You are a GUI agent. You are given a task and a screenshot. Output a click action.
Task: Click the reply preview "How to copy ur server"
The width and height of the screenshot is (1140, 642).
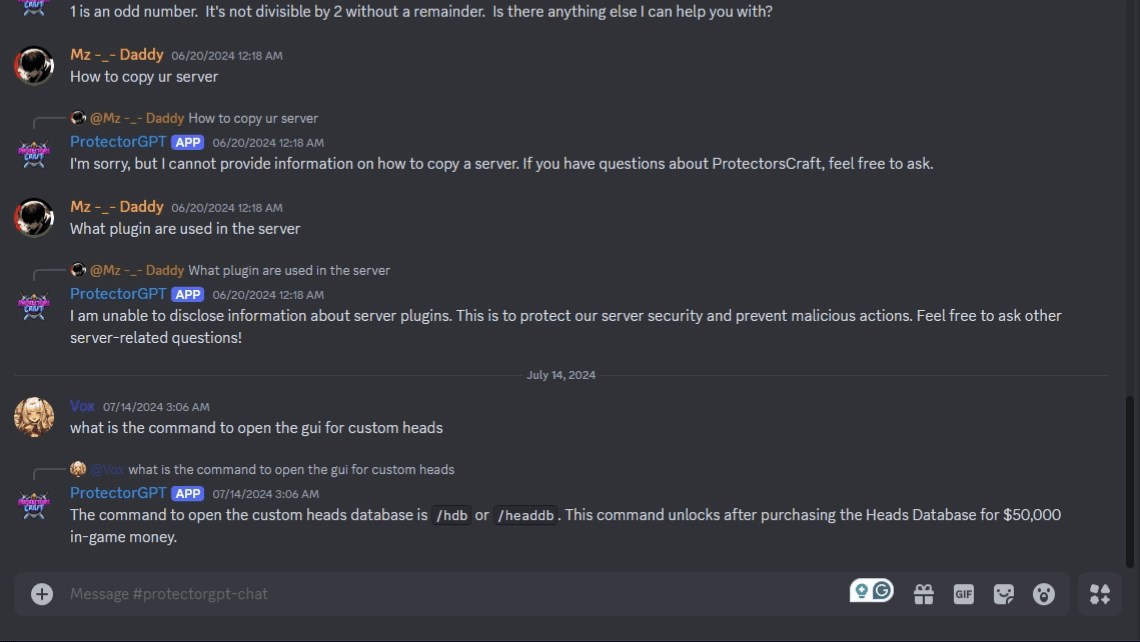(253, 118)
